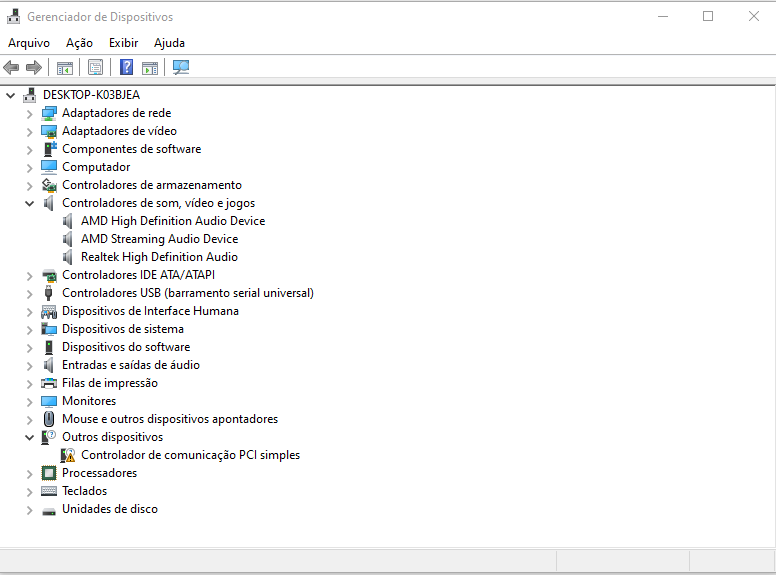Select Realtek High Definition Audio
Screen dimensions: 776x575
pos(159,257)
